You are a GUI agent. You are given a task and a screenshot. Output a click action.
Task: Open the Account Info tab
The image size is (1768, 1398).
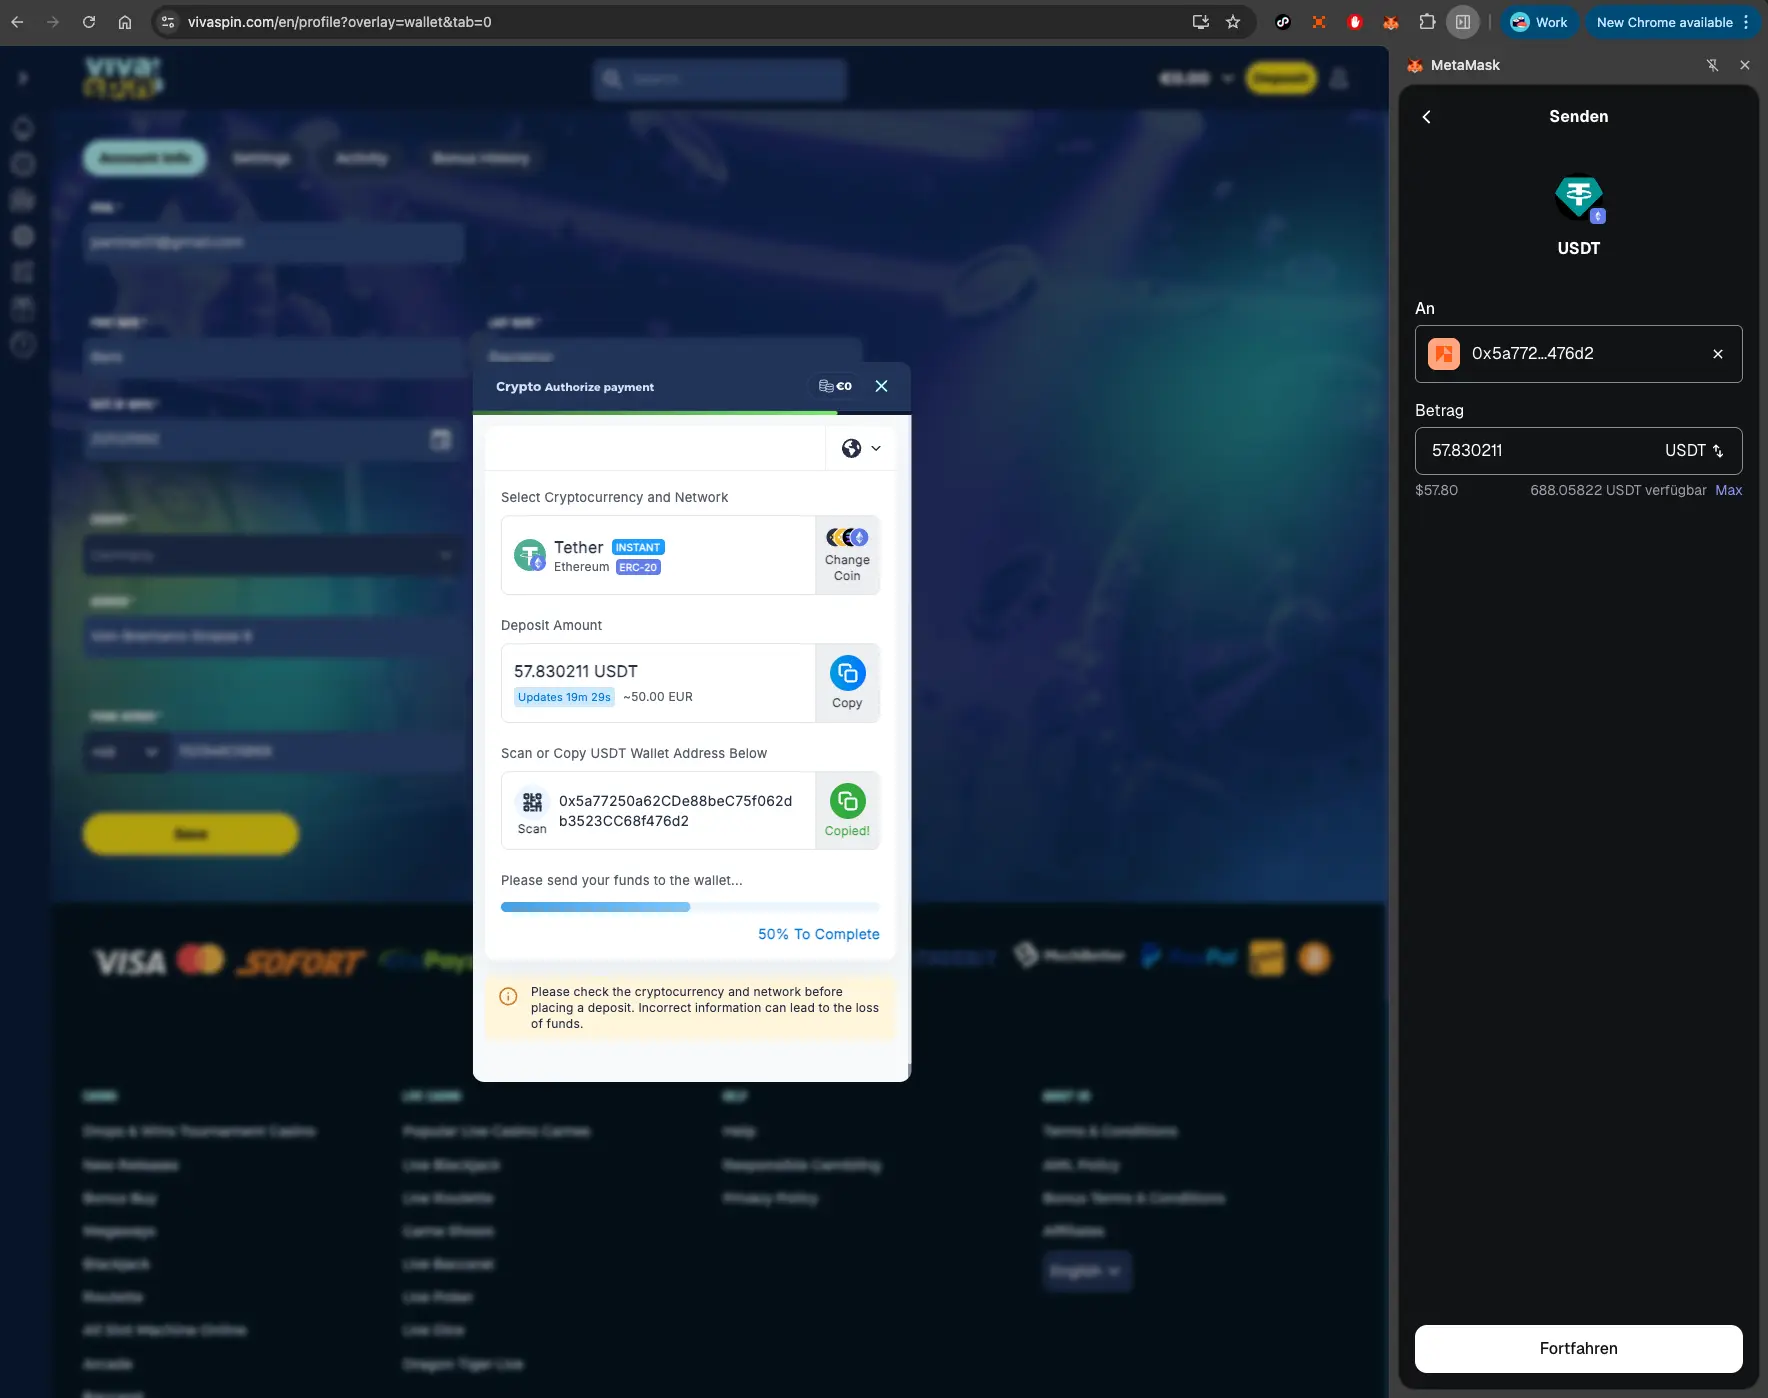pos(145,158)
